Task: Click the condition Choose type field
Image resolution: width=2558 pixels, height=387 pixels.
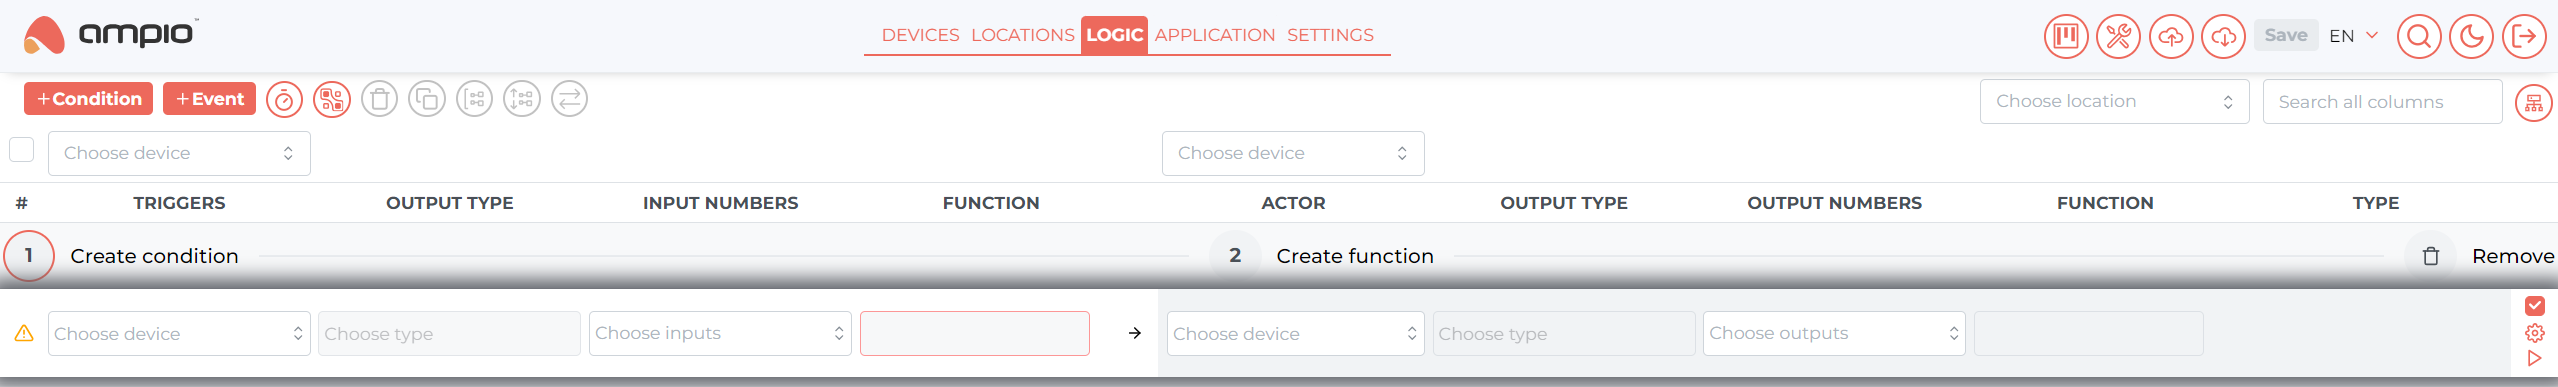Action: pos(449,333)
